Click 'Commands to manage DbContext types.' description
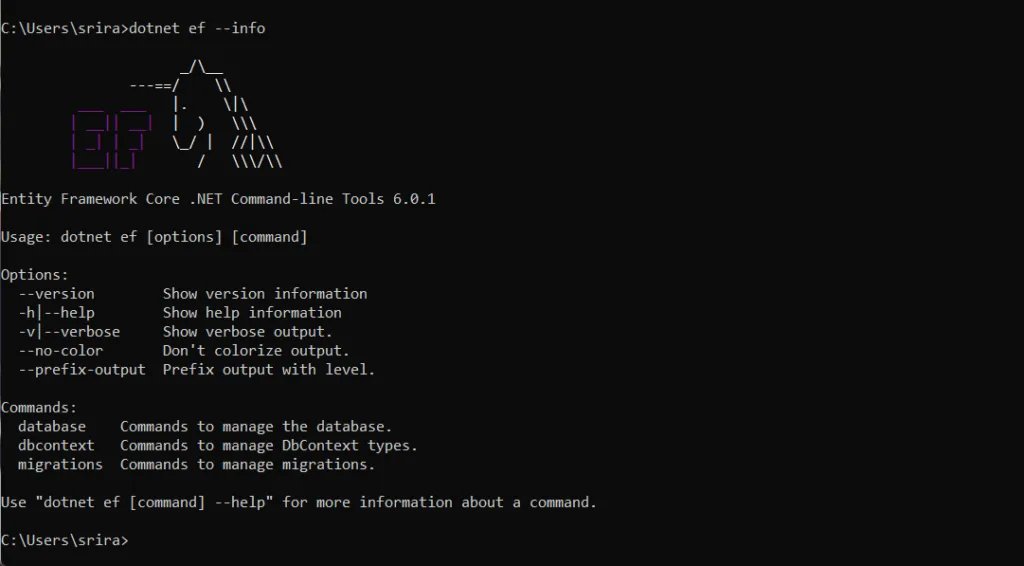This screenshot has width=1024, height=566. [268, 445]
